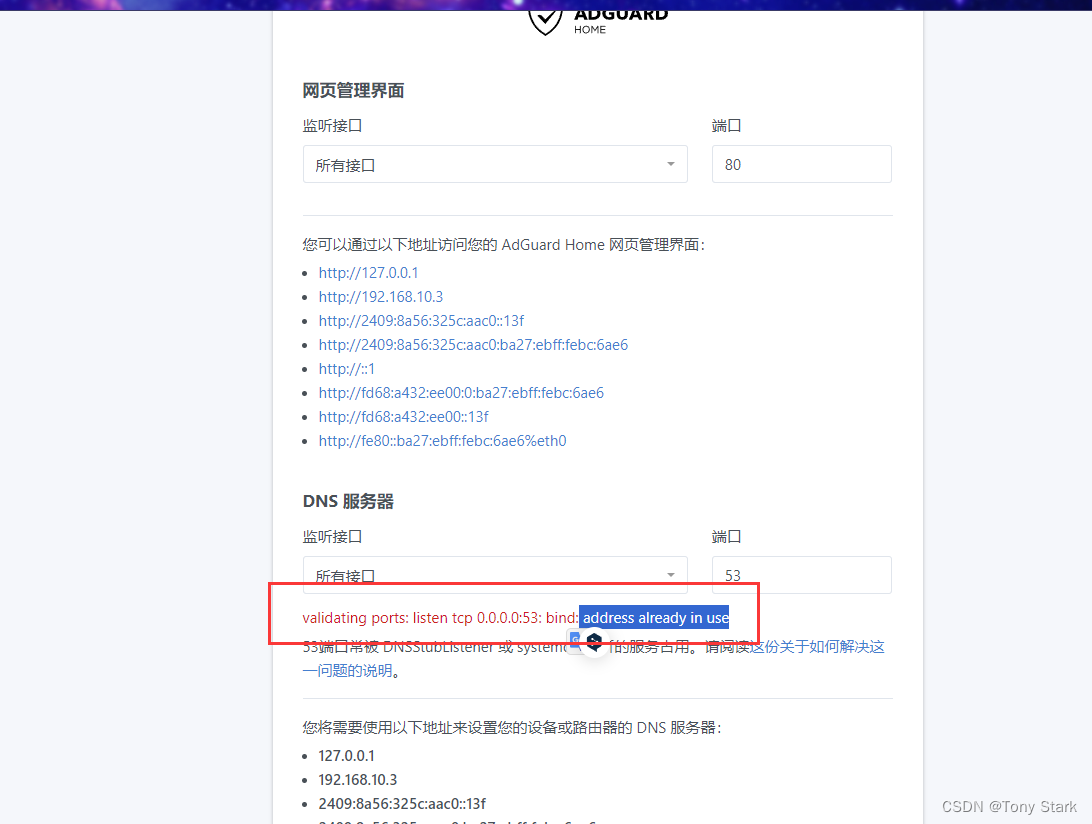Click the AdGuard Home shield logo
The image size is (1092, 824).
tap(545, 20)
